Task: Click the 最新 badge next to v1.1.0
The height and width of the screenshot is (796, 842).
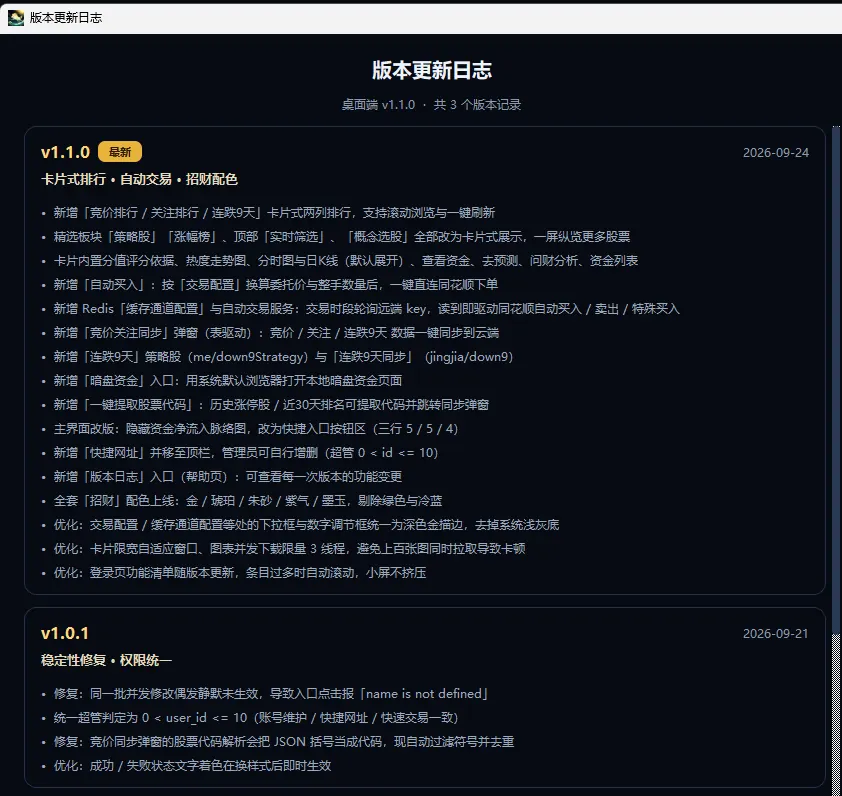Action: tap(120, 152)
